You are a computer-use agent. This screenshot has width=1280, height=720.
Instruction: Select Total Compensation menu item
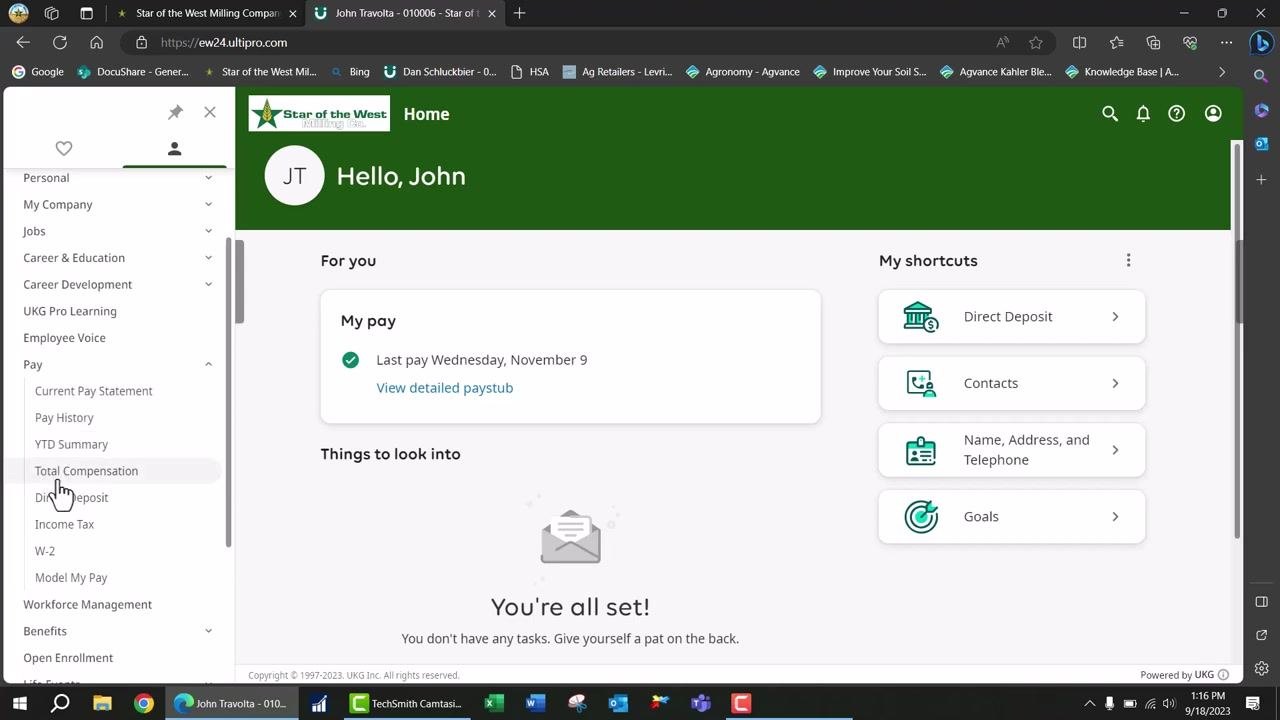86,471
